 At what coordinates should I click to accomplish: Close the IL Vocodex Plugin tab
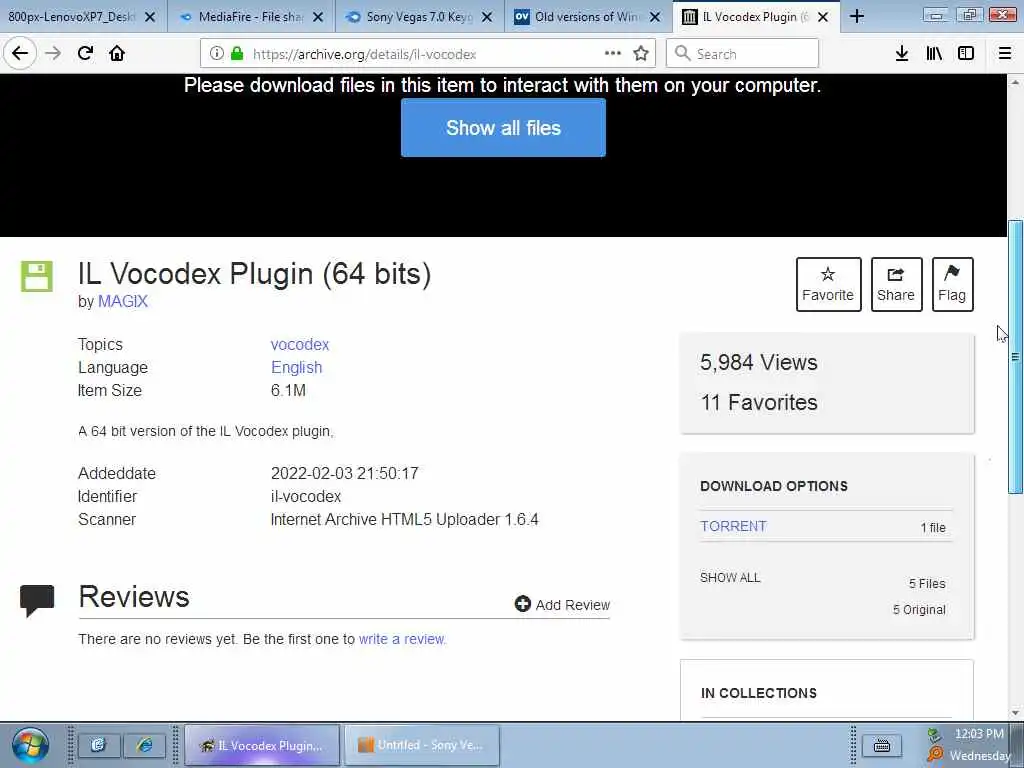823,17
